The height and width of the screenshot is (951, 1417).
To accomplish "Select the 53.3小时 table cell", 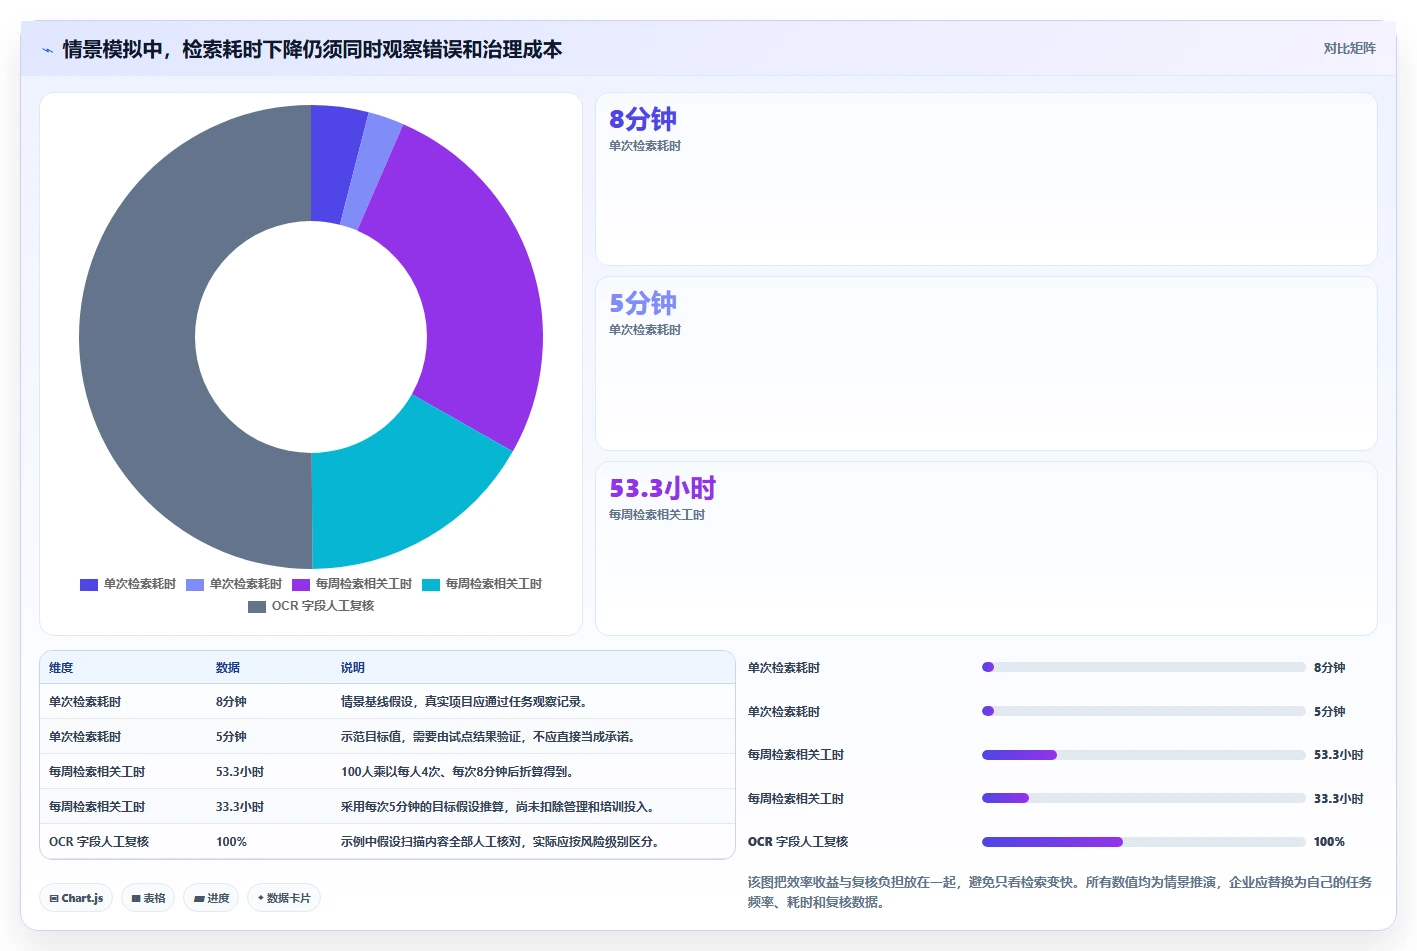I will click(240, 772).
